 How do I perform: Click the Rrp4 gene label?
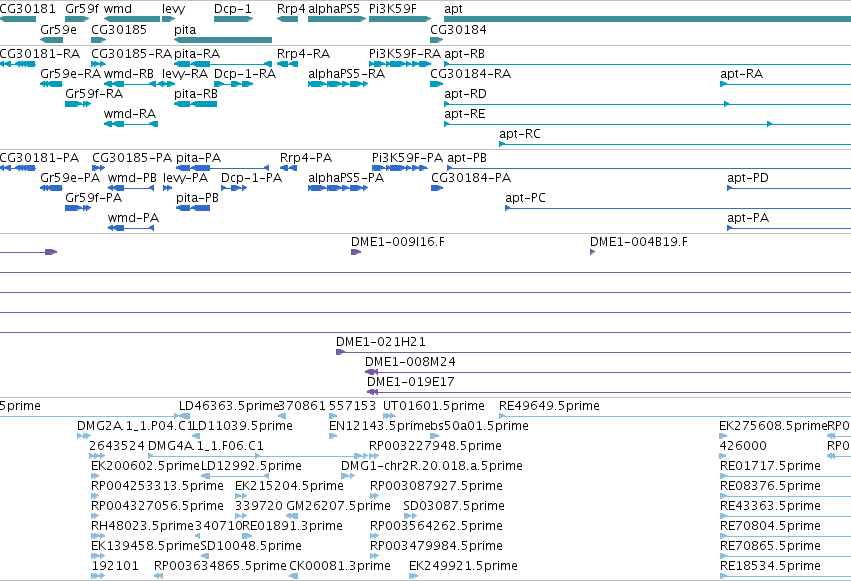tap(291, 9)
